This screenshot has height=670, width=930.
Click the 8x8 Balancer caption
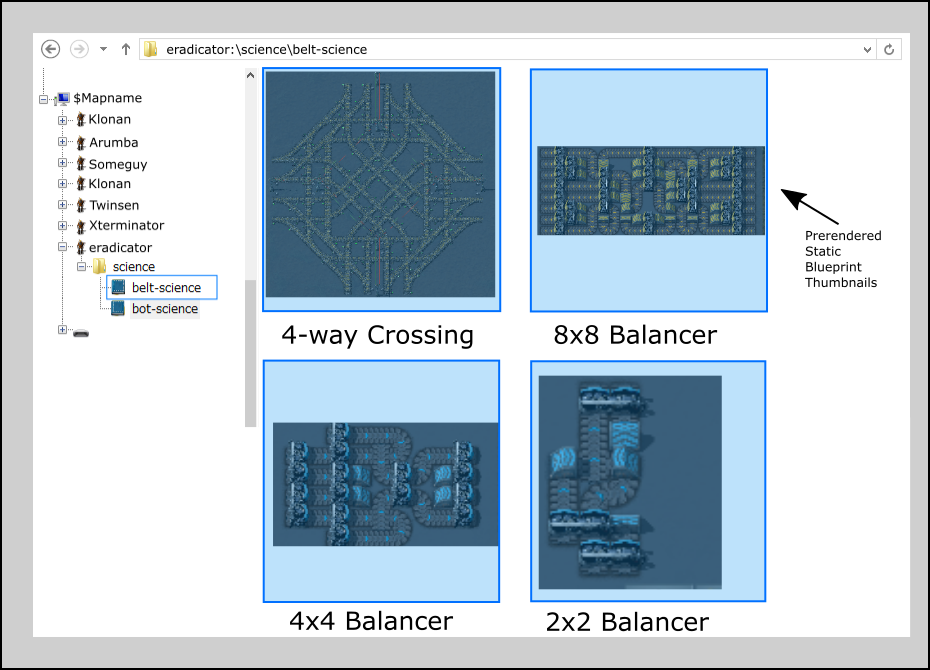[635, 335]
